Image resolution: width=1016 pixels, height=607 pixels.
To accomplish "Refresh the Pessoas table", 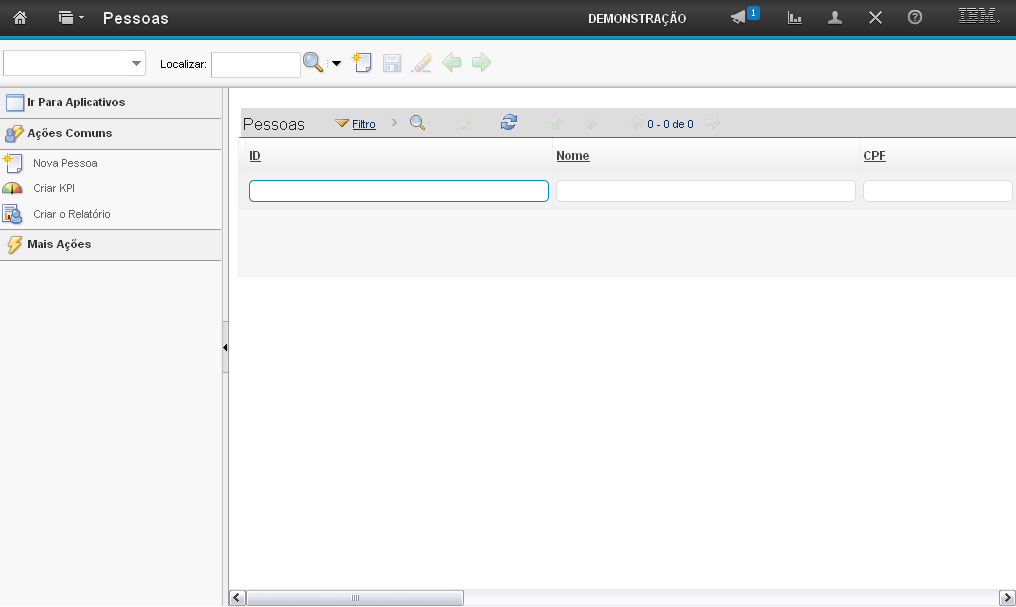I will point(509,123).
